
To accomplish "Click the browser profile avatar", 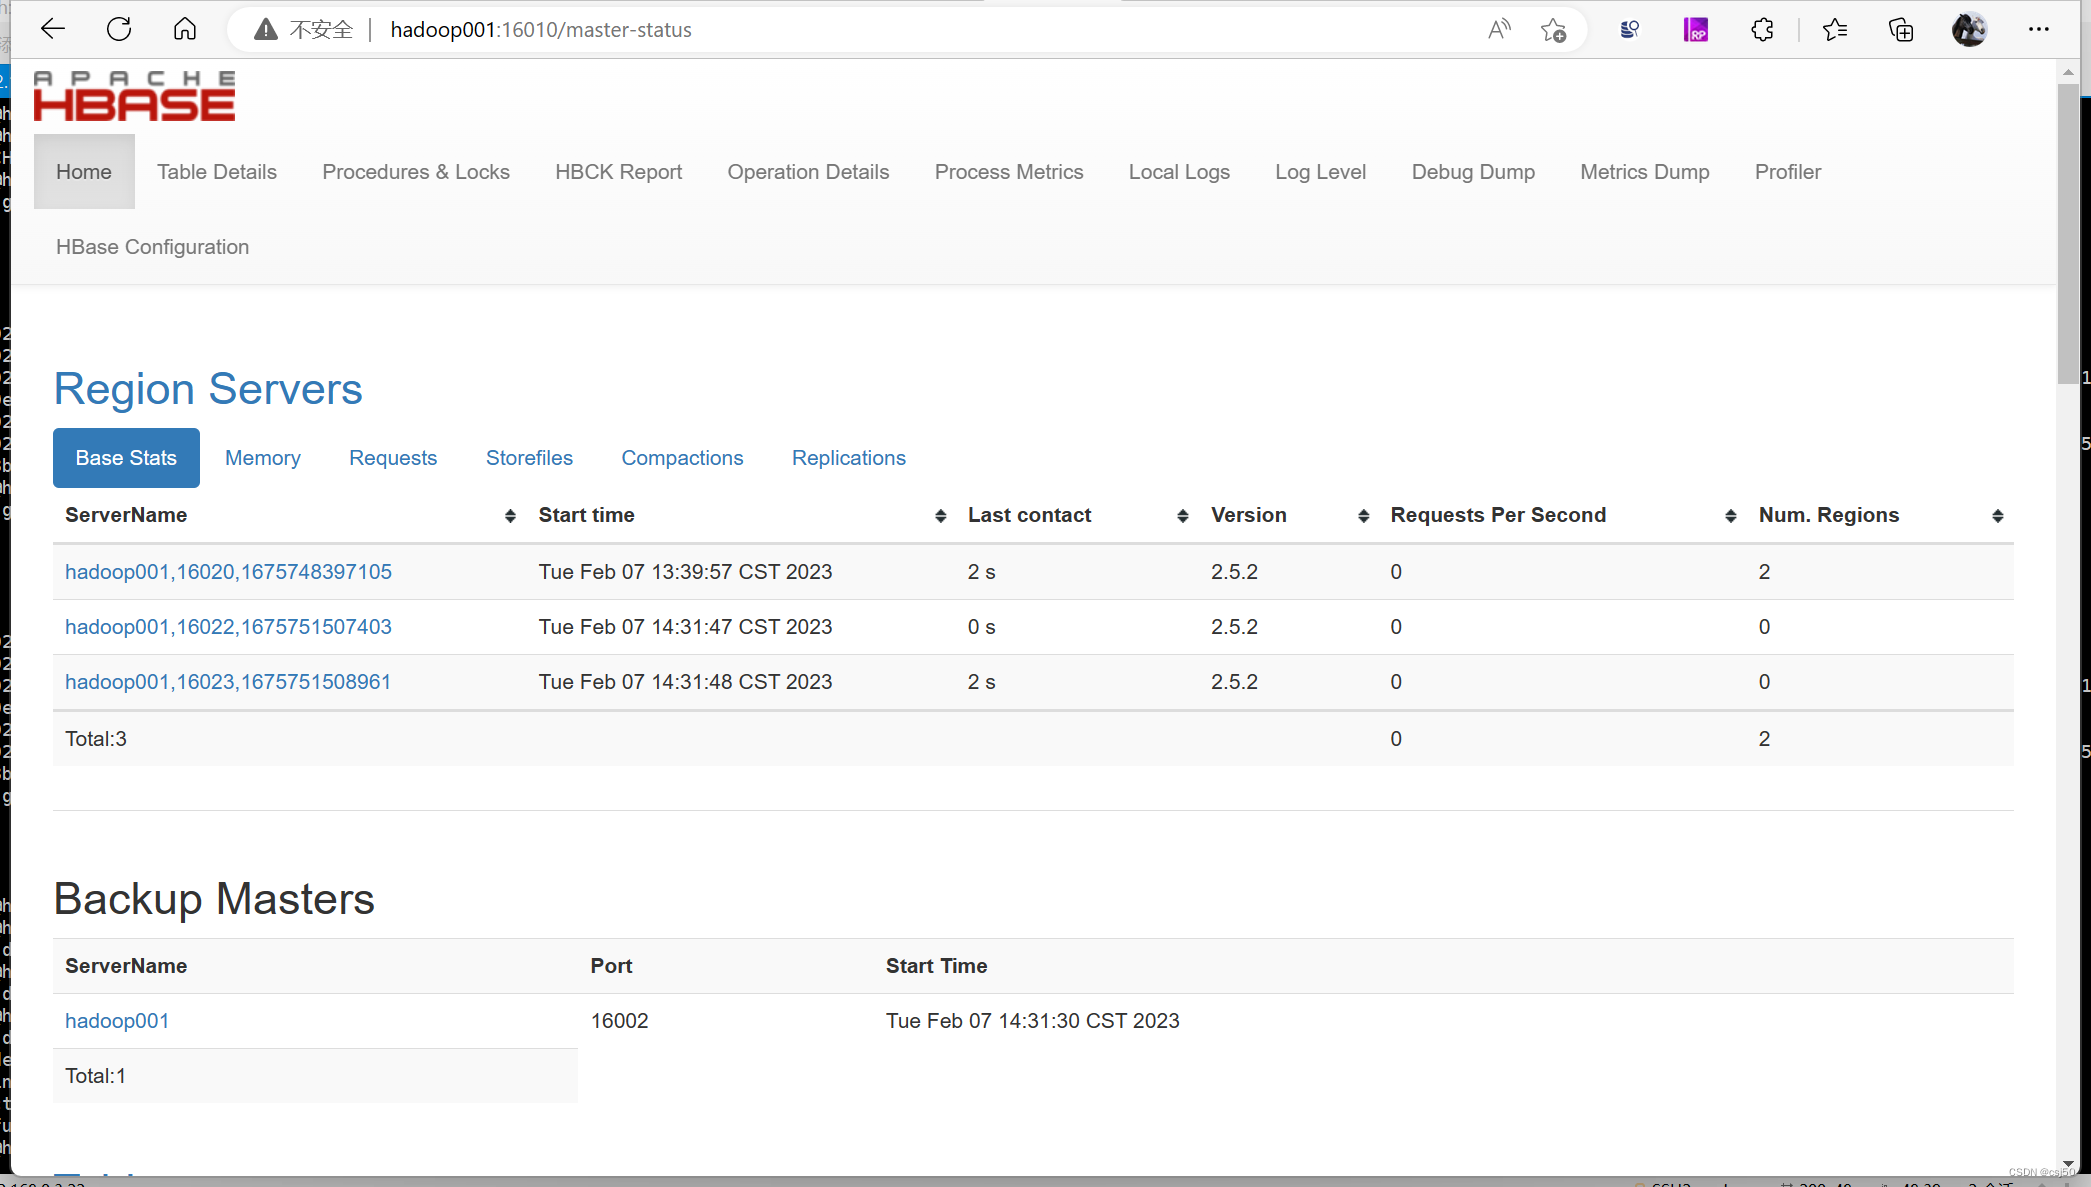I will (x=1968, y=29).
